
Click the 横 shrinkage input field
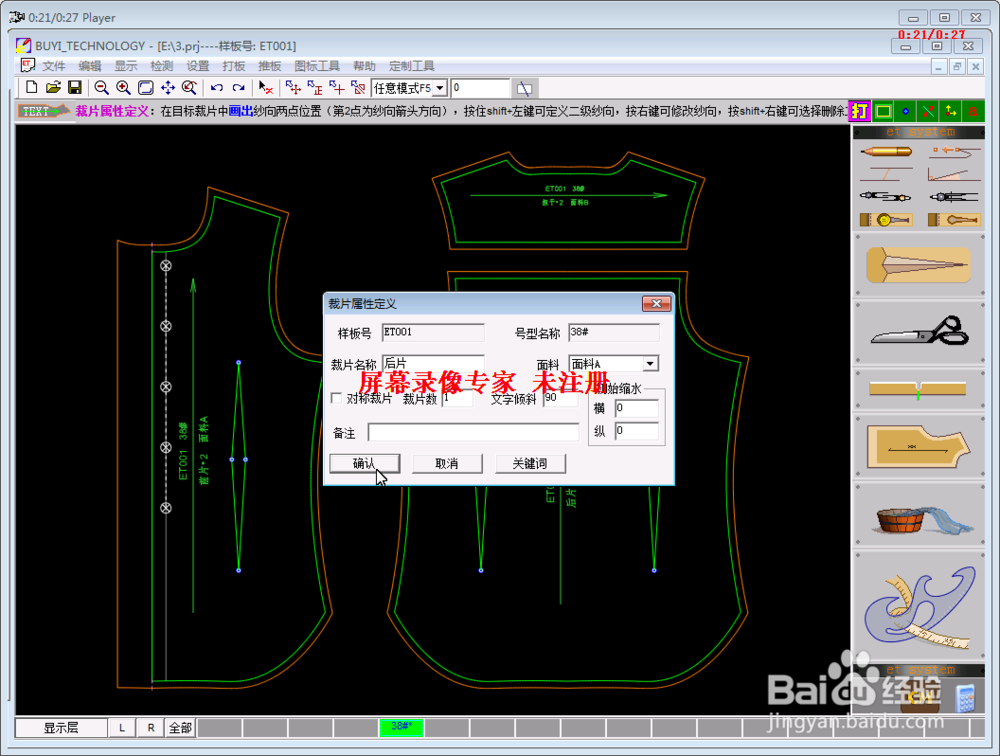tap(636, 408)
